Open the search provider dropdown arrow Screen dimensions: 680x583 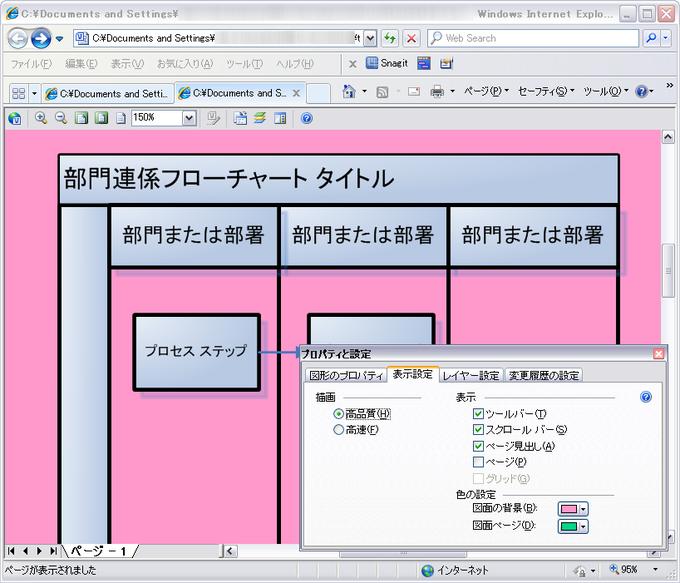pos(666,38)
